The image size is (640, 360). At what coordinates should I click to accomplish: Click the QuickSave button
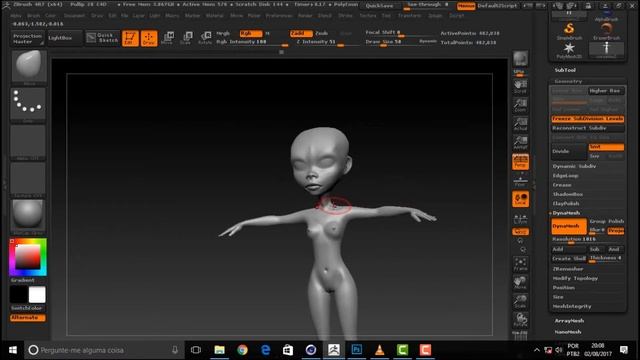pos(379,6)
